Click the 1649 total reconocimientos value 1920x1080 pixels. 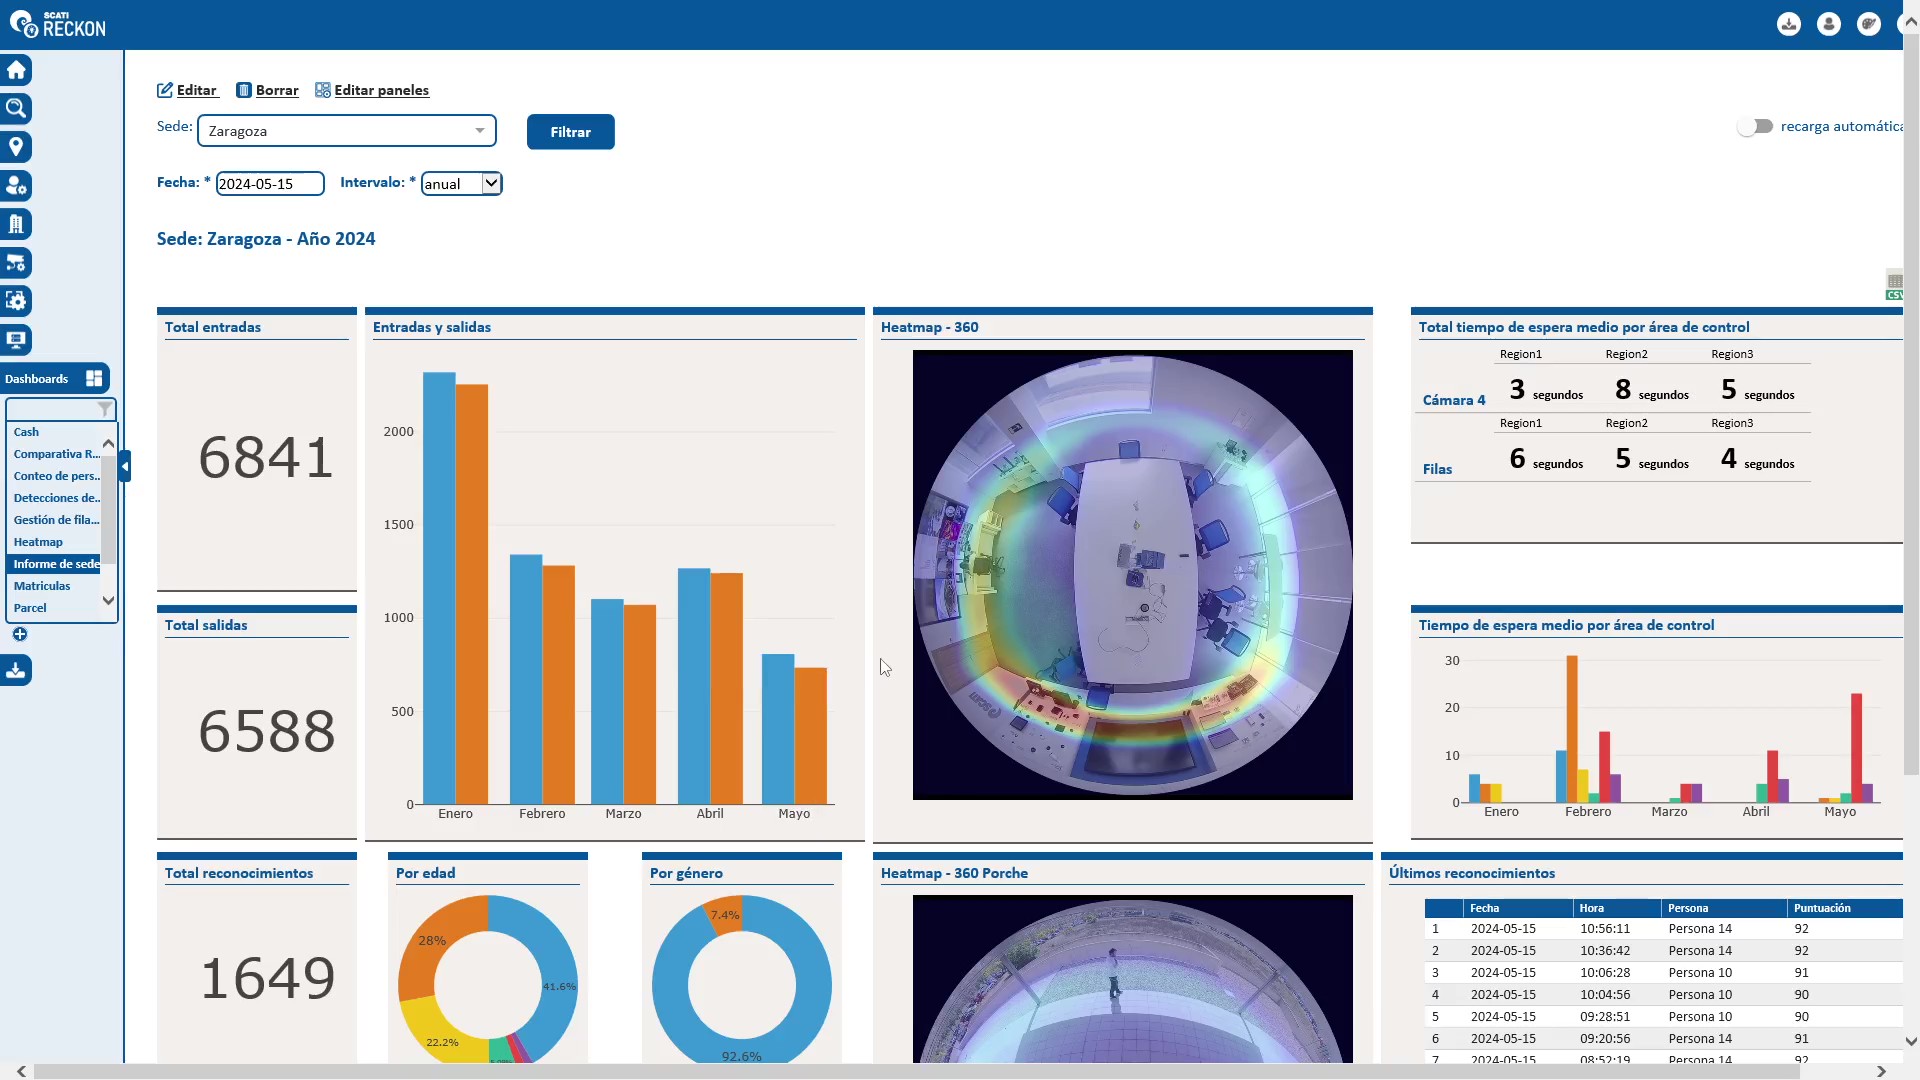pyautogui.click(x=267, y=978)
